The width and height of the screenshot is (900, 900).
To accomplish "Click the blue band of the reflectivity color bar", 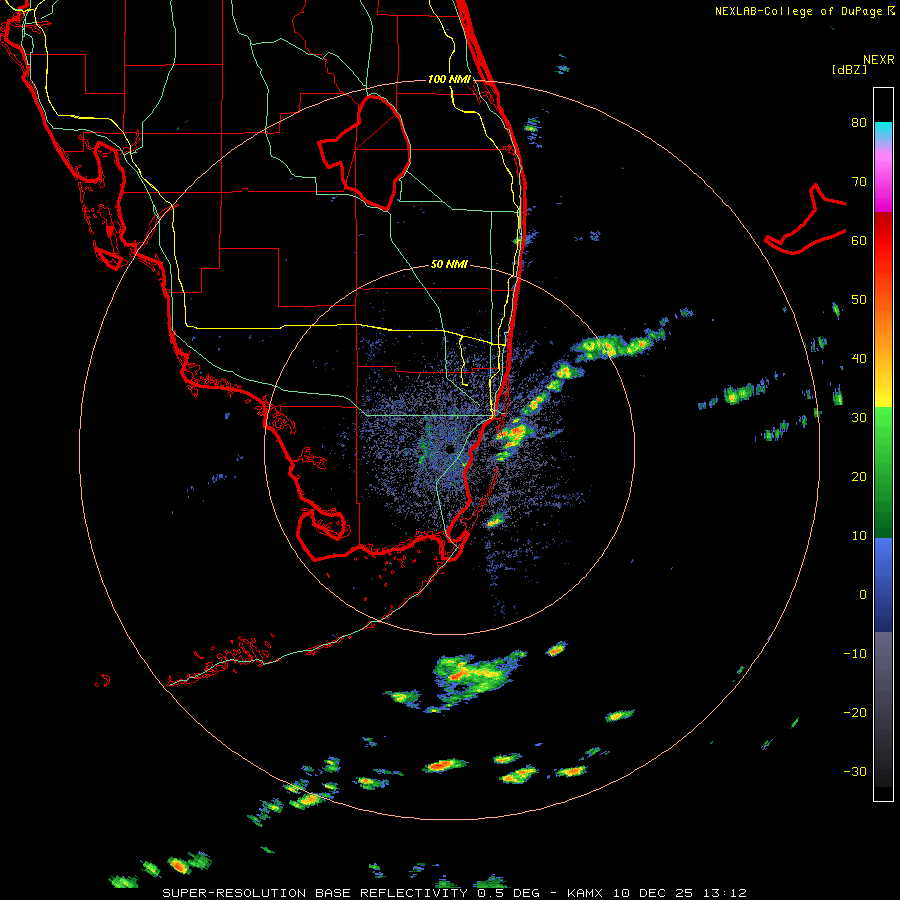I will tap(883, 585).
